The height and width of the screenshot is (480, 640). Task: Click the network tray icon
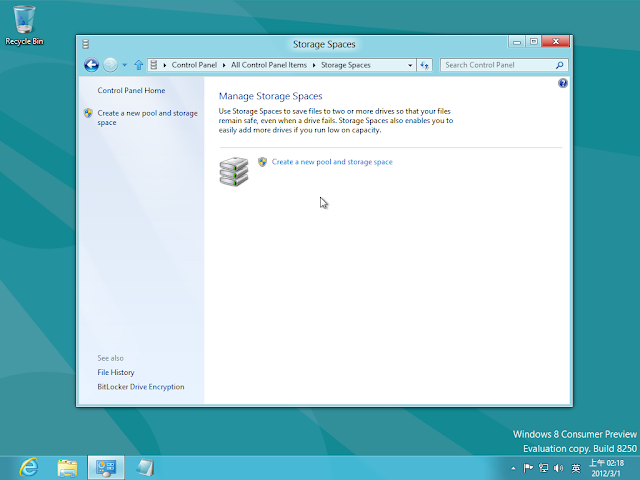click(x=543, y=468)
